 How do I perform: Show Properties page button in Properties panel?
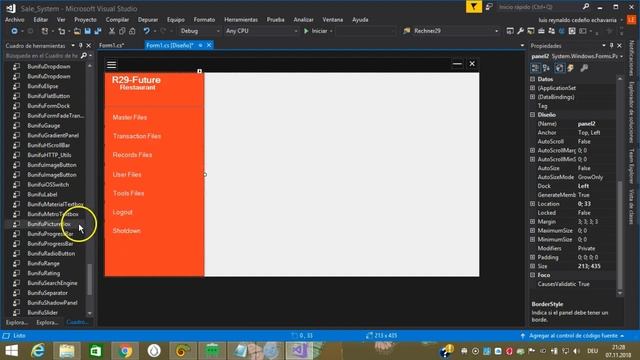[x=560, y=68]
